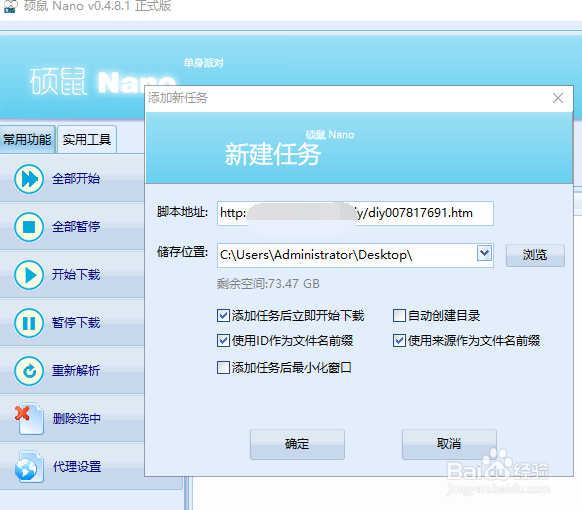Click the 储存位置 path input field
This screenshot has height=510, width=582.
pos(355,255)
